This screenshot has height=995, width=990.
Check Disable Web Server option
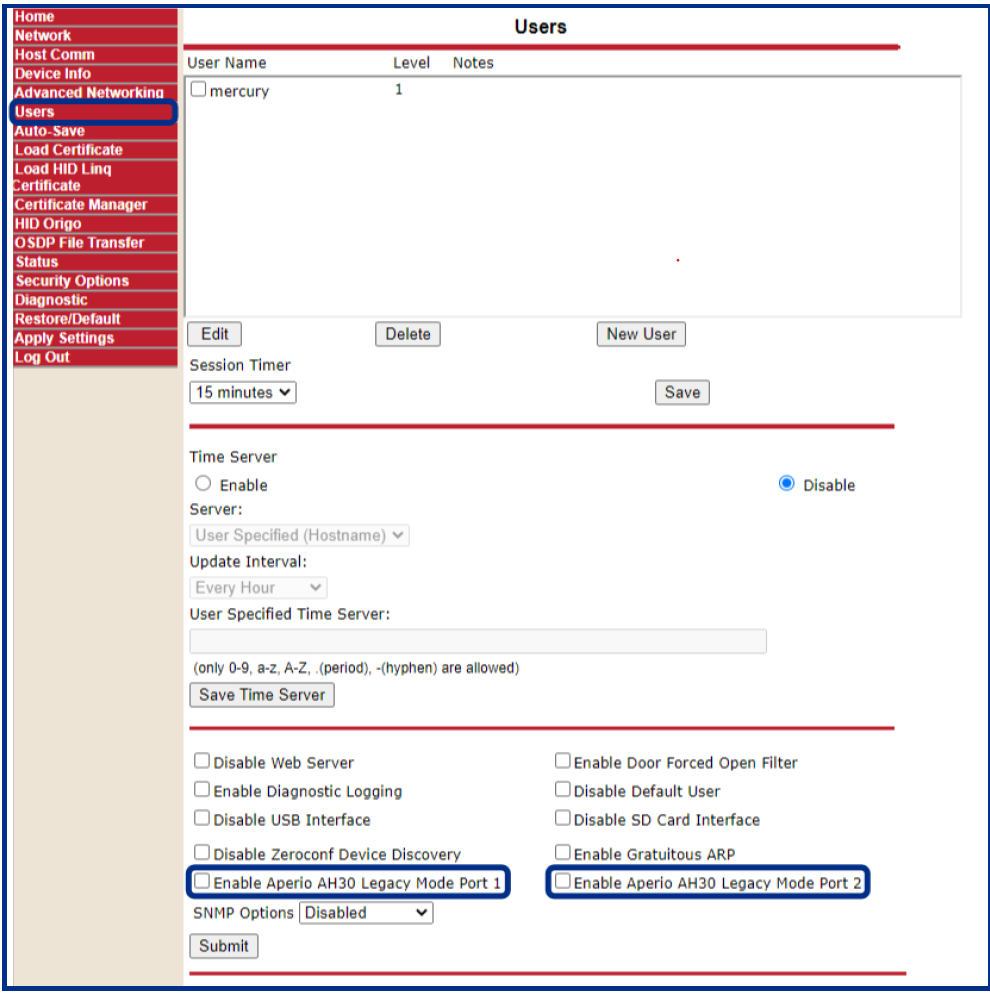[x=202, y=762]
